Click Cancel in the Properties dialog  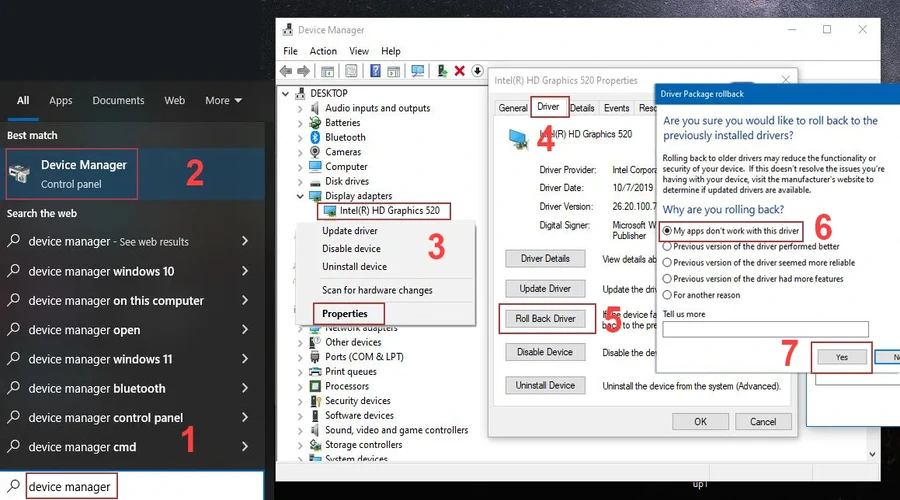(x=763, y=421)
